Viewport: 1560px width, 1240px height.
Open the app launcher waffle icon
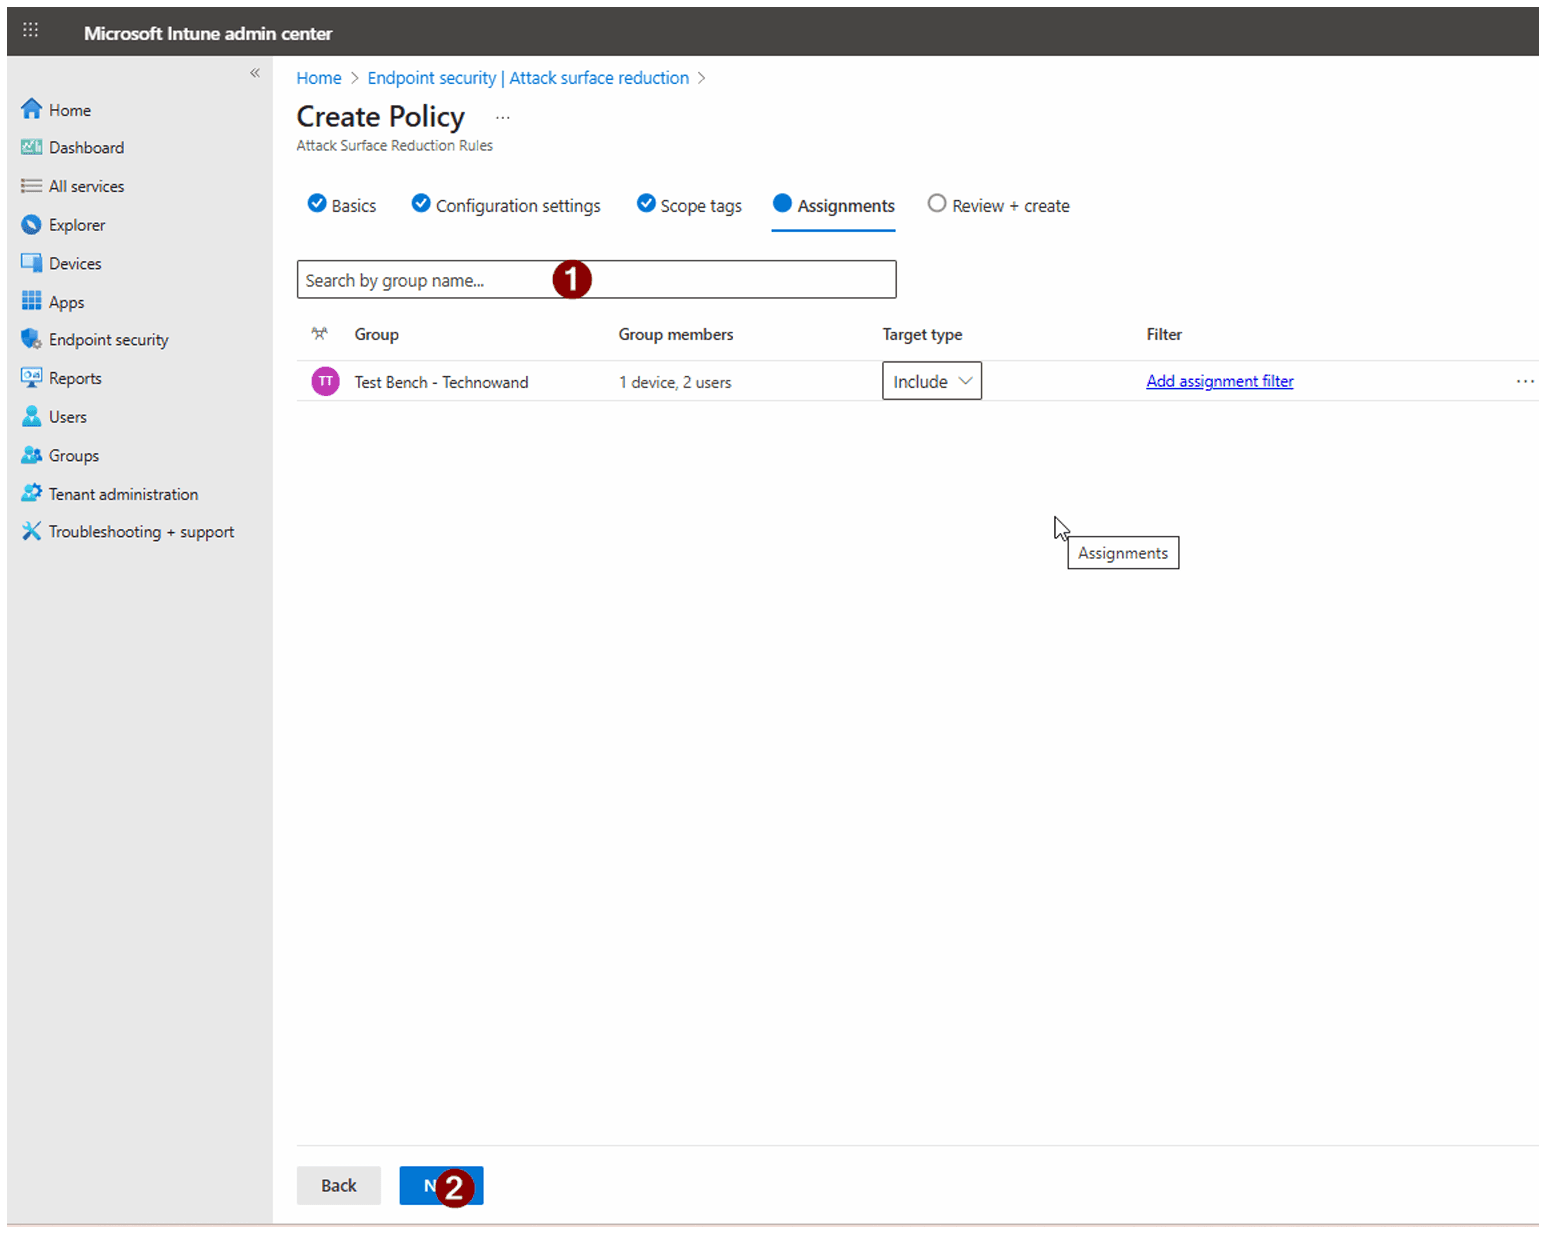[31, 30]
